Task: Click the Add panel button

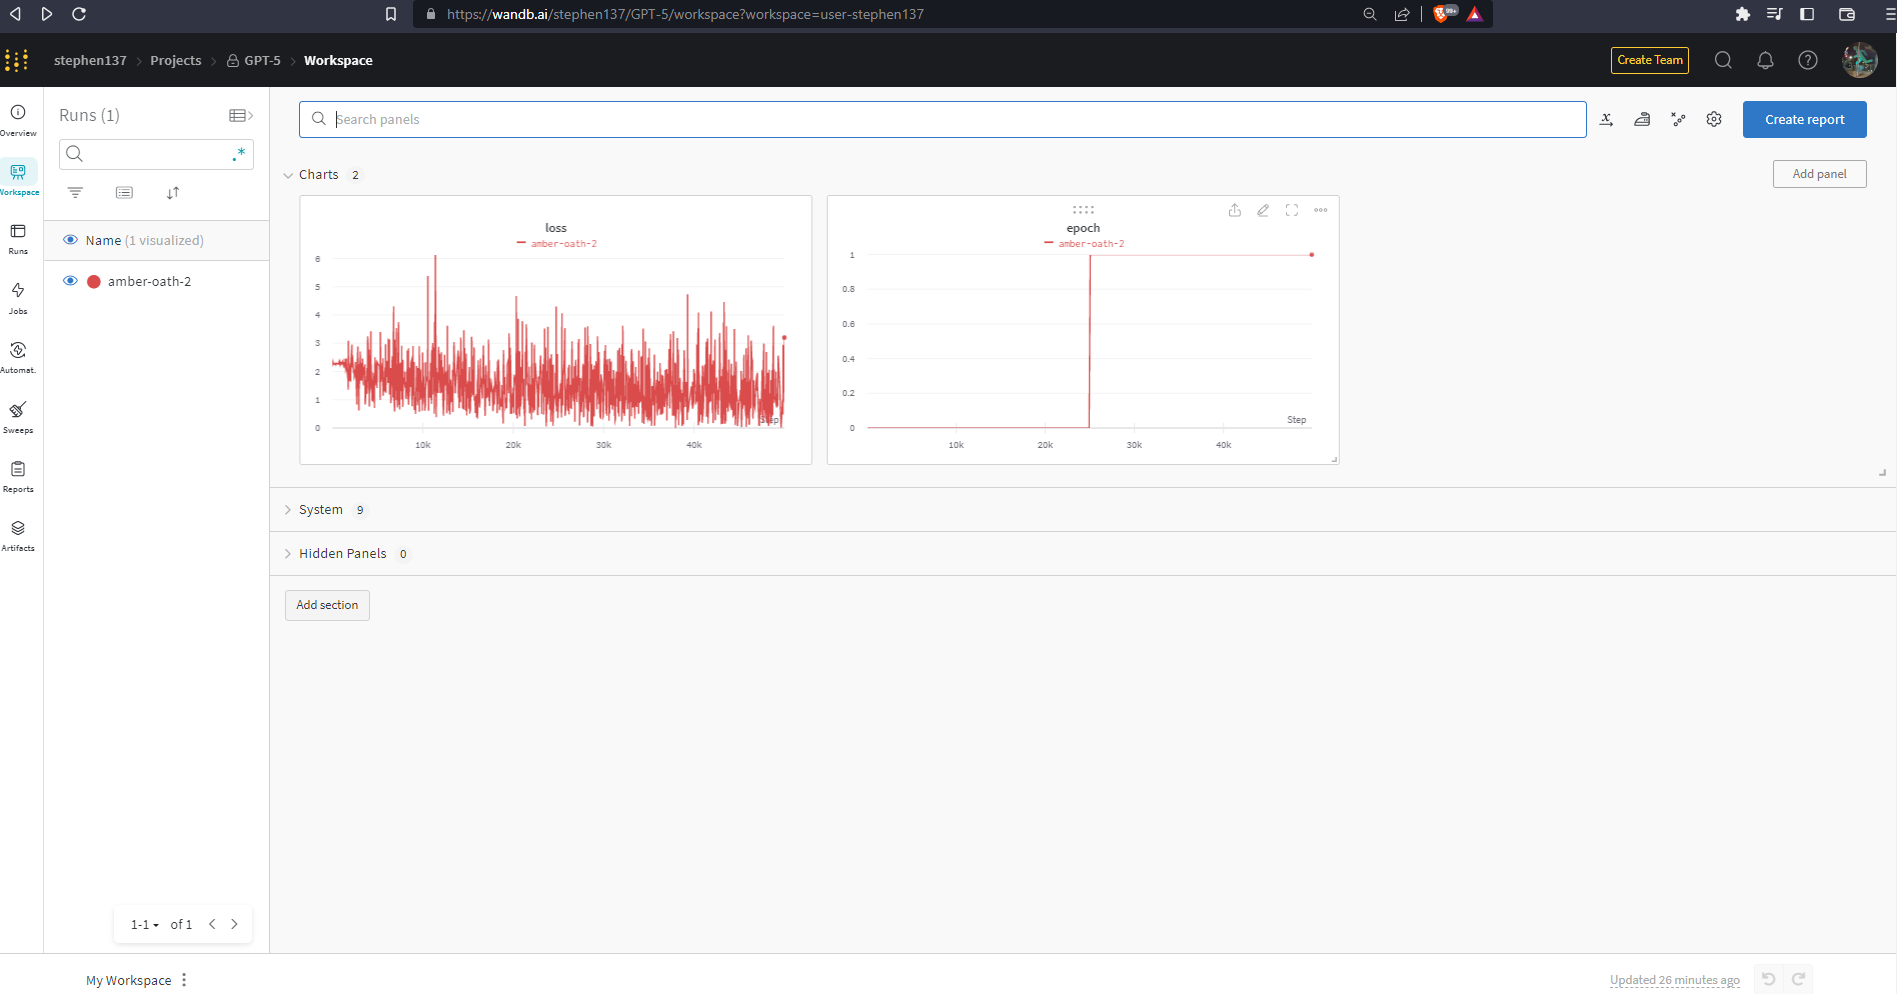Action: (1819, 174)
